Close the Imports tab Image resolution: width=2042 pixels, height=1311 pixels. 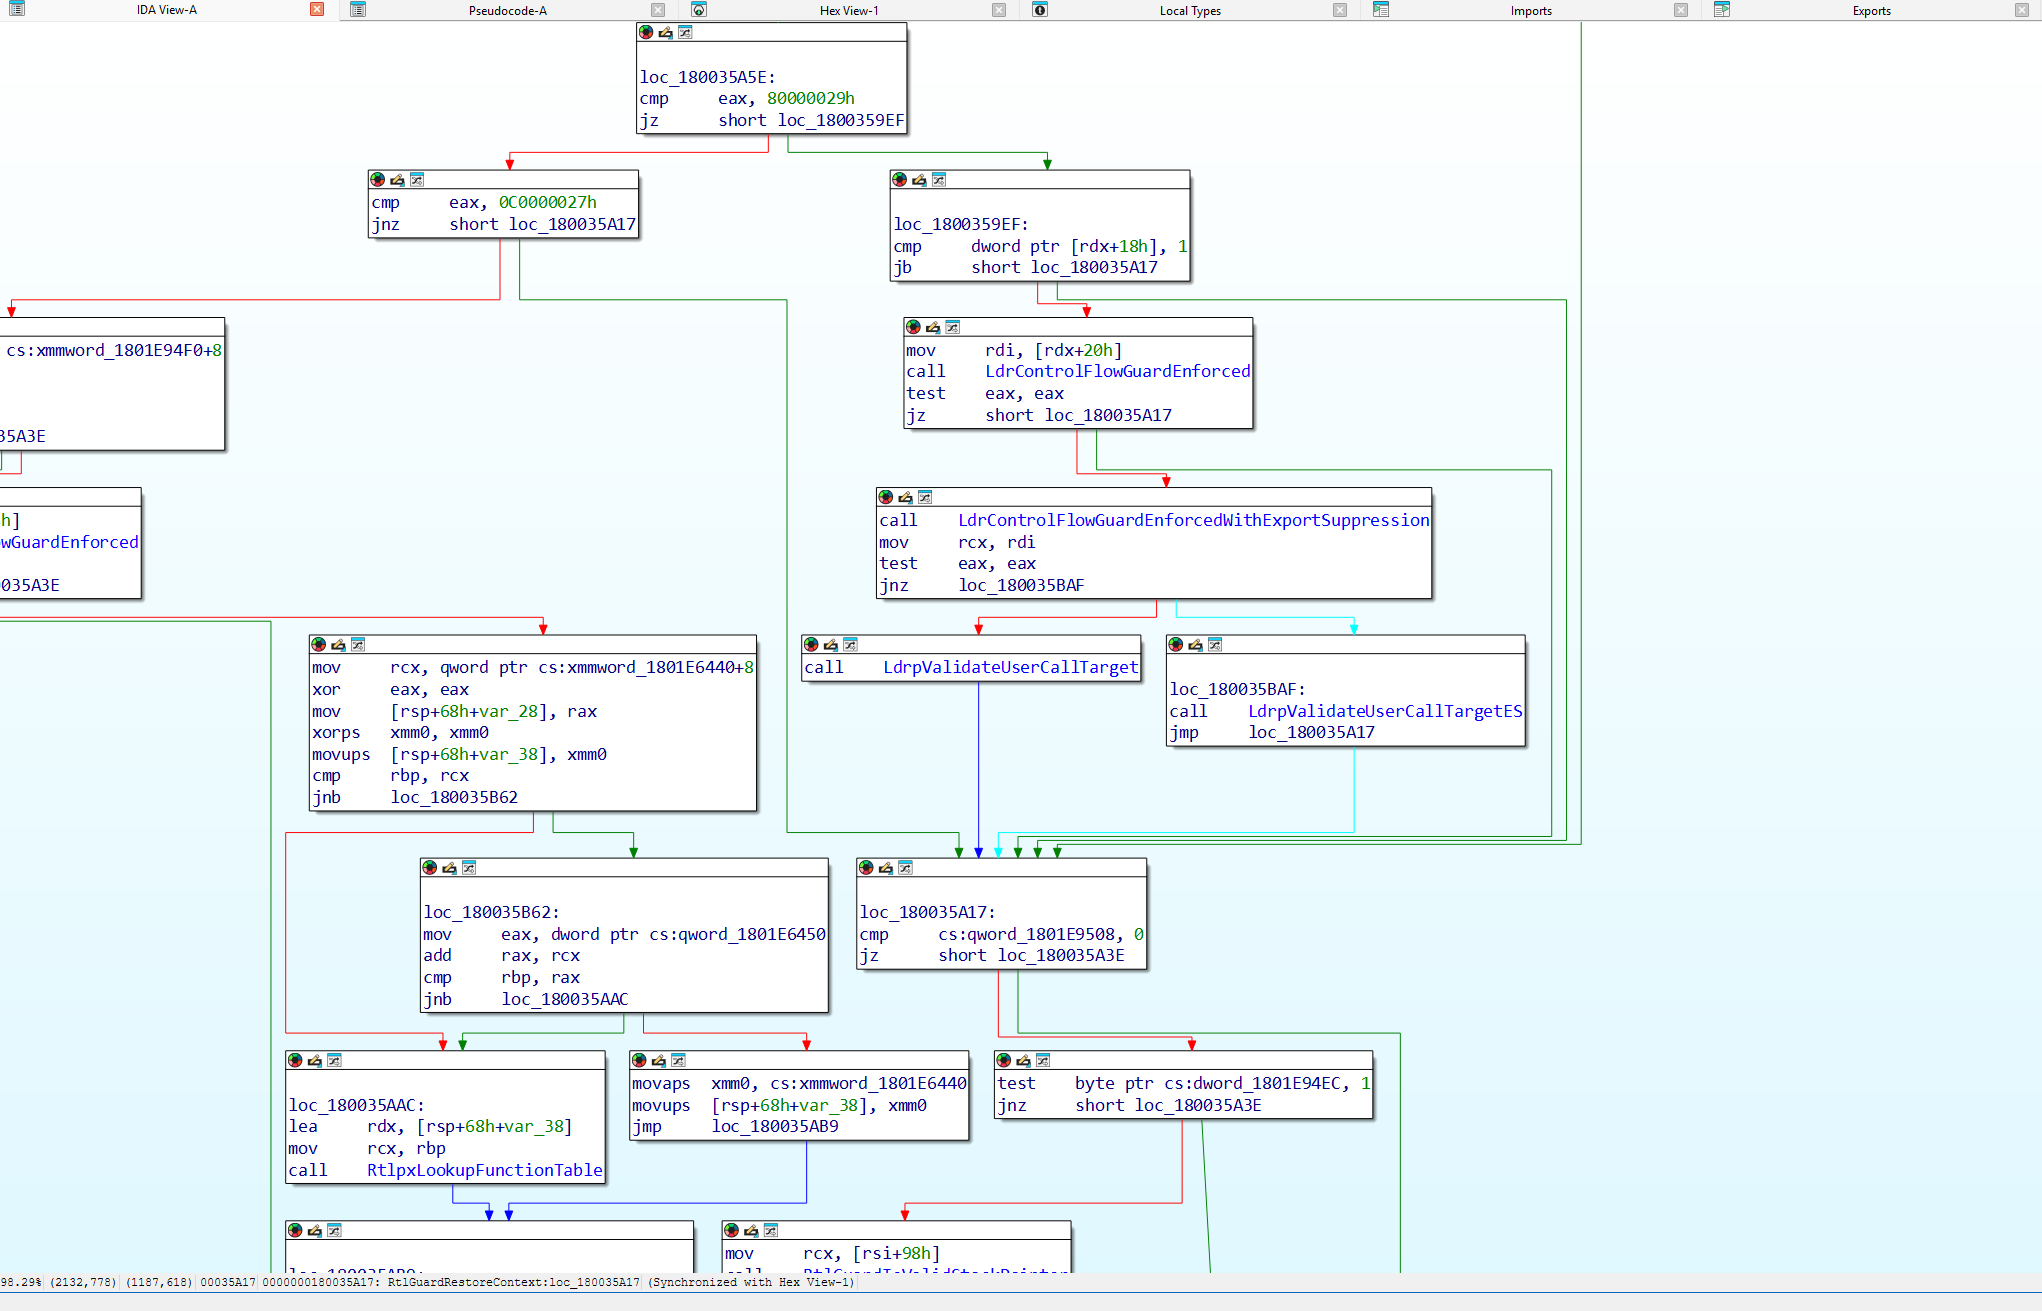(x=1681, y=10)
